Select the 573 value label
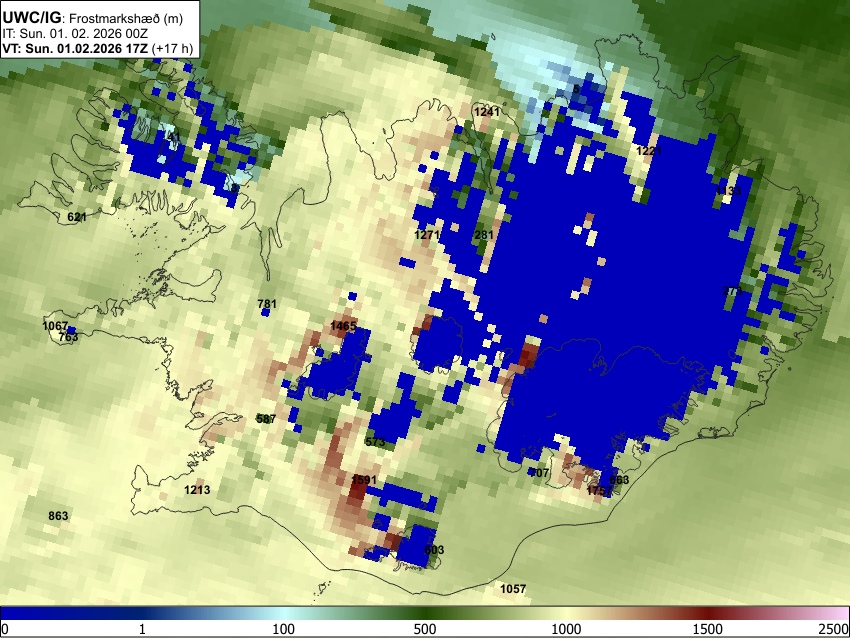 375,441
